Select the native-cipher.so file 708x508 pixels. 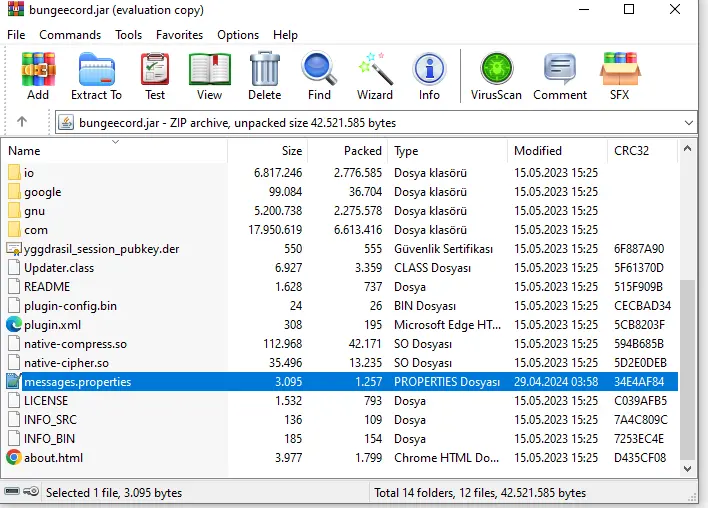tap(66, 363)
